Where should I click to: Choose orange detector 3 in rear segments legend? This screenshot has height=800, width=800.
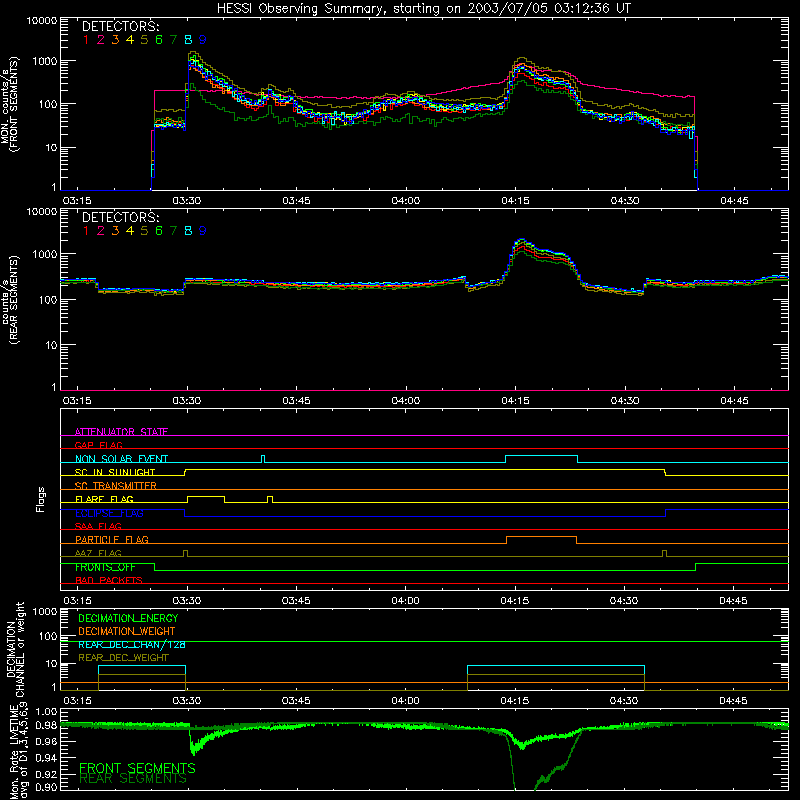tap(115, 231)
